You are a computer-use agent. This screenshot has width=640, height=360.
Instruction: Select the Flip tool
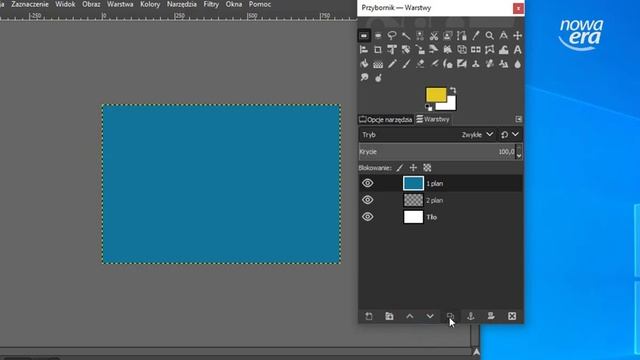click(476, 50)
